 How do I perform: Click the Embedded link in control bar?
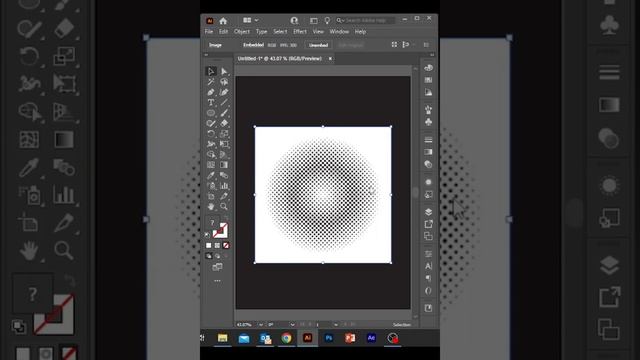point(253,45)
